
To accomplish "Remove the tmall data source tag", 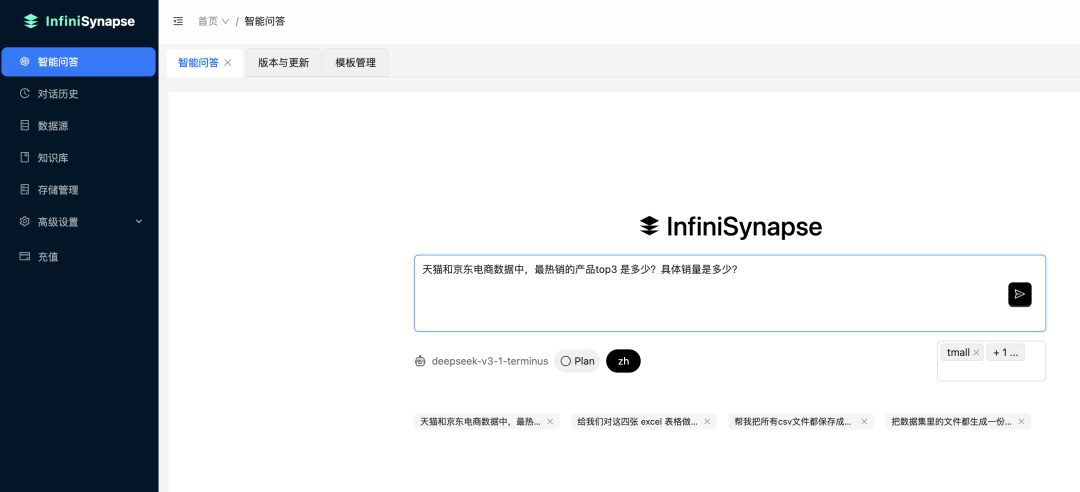I will (976, 353).
